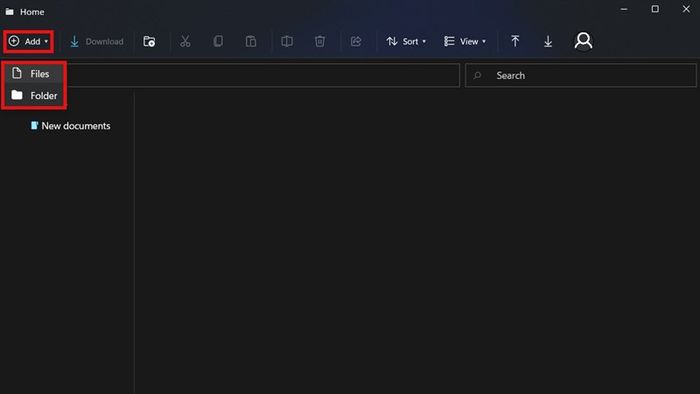Open the View dropdown

(465, 41)
